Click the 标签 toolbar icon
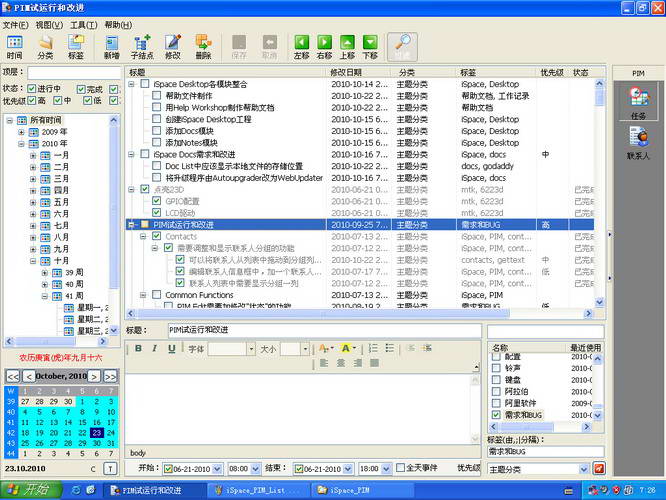Screen dimensions: 666x500 coord(76,47)
